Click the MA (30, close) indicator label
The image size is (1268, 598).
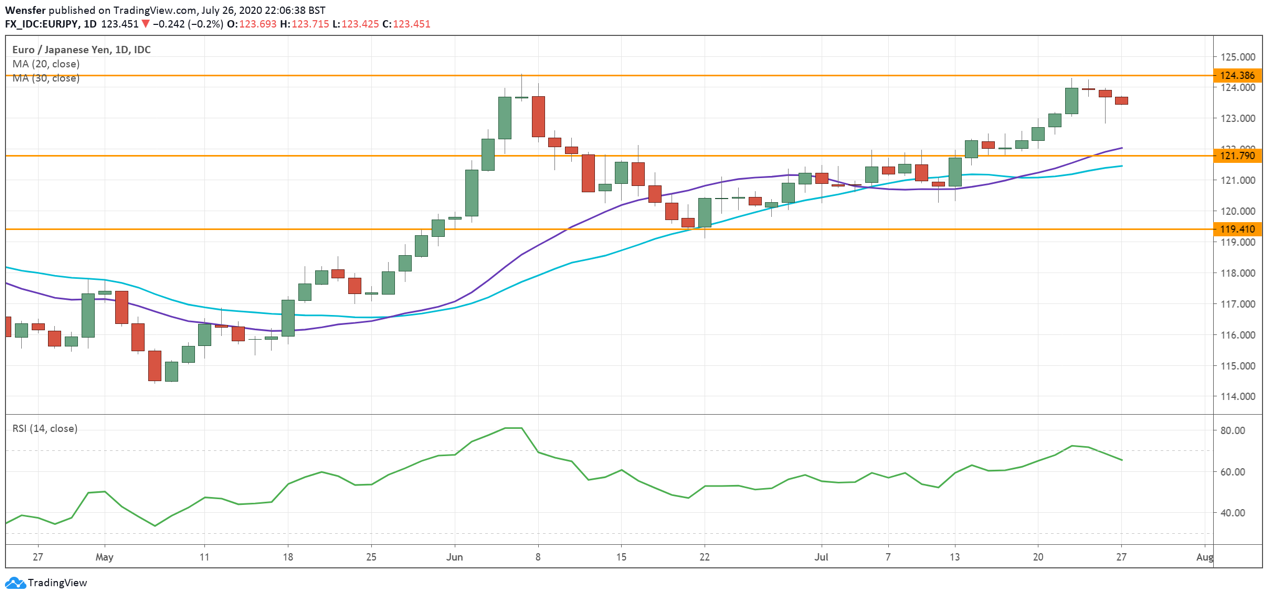point(46,78)
